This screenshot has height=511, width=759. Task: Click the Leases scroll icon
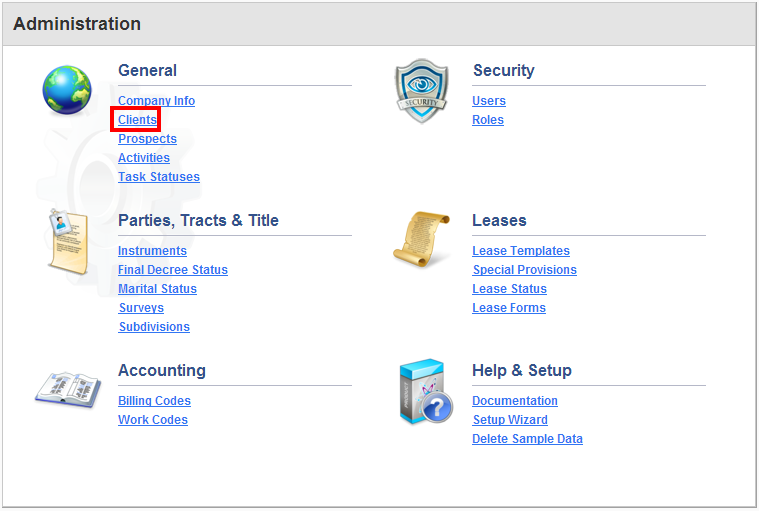[x=422, y=239]
